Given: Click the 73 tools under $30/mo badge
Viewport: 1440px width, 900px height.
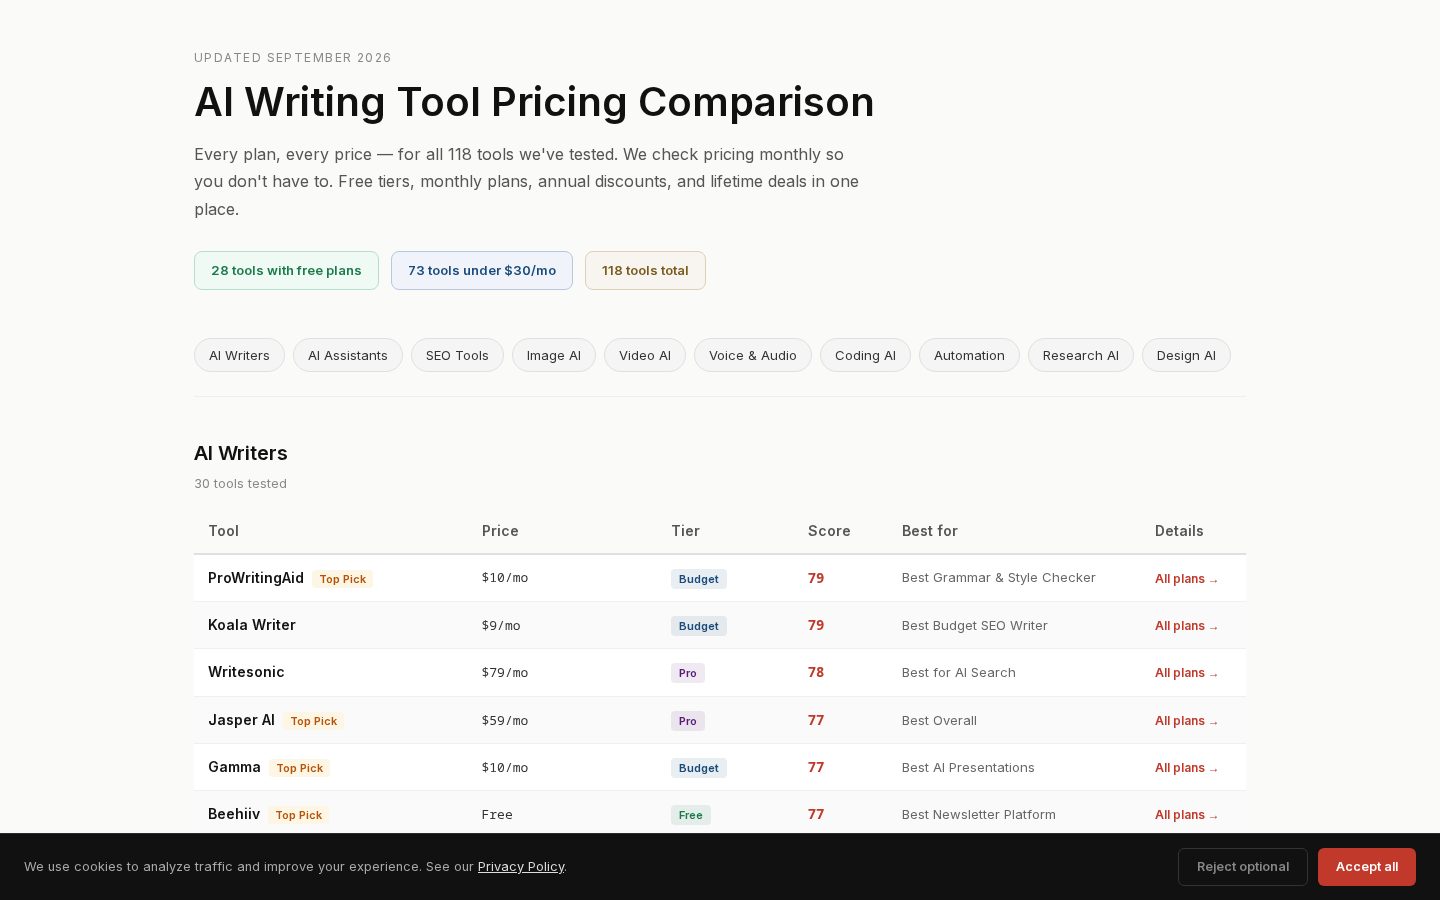Looking at the screenshot, I should 482,270.
